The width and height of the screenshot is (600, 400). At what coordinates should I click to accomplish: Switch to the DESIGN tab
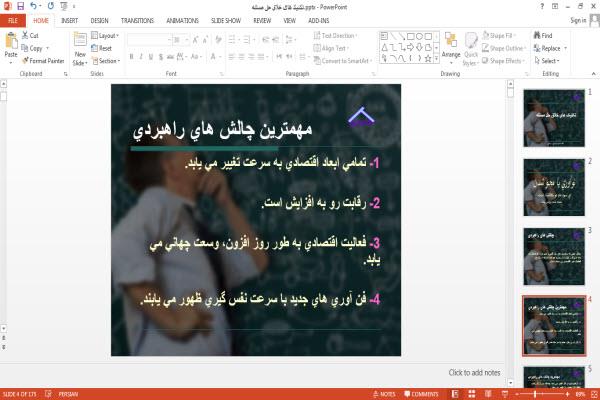pyautogui.click(x=99, y=21)
